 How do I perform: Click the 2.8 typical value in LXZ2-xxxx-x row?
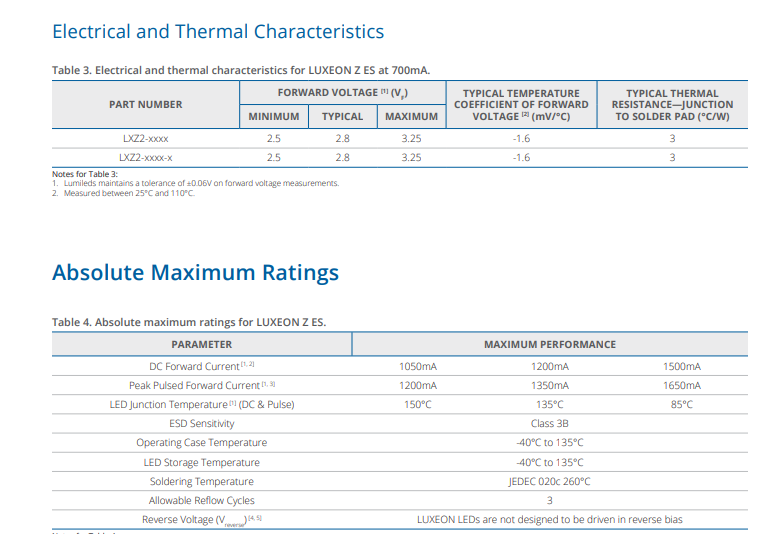[x=343, y=157]
